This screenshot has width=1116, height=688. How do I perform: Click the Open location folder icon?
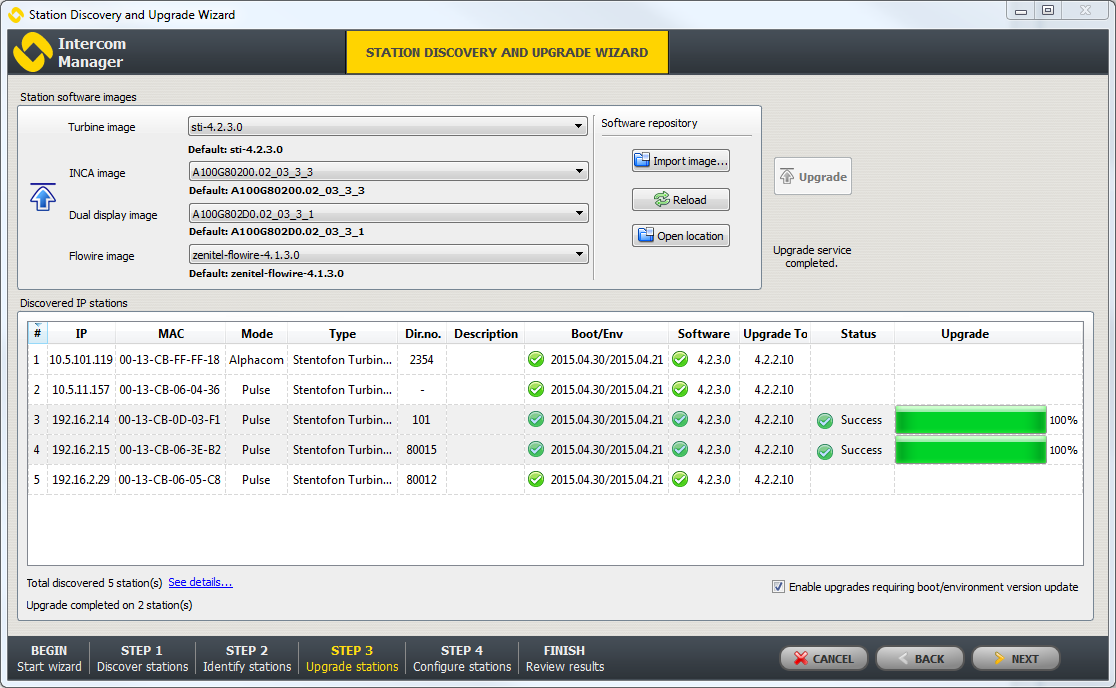coord(646,236)
